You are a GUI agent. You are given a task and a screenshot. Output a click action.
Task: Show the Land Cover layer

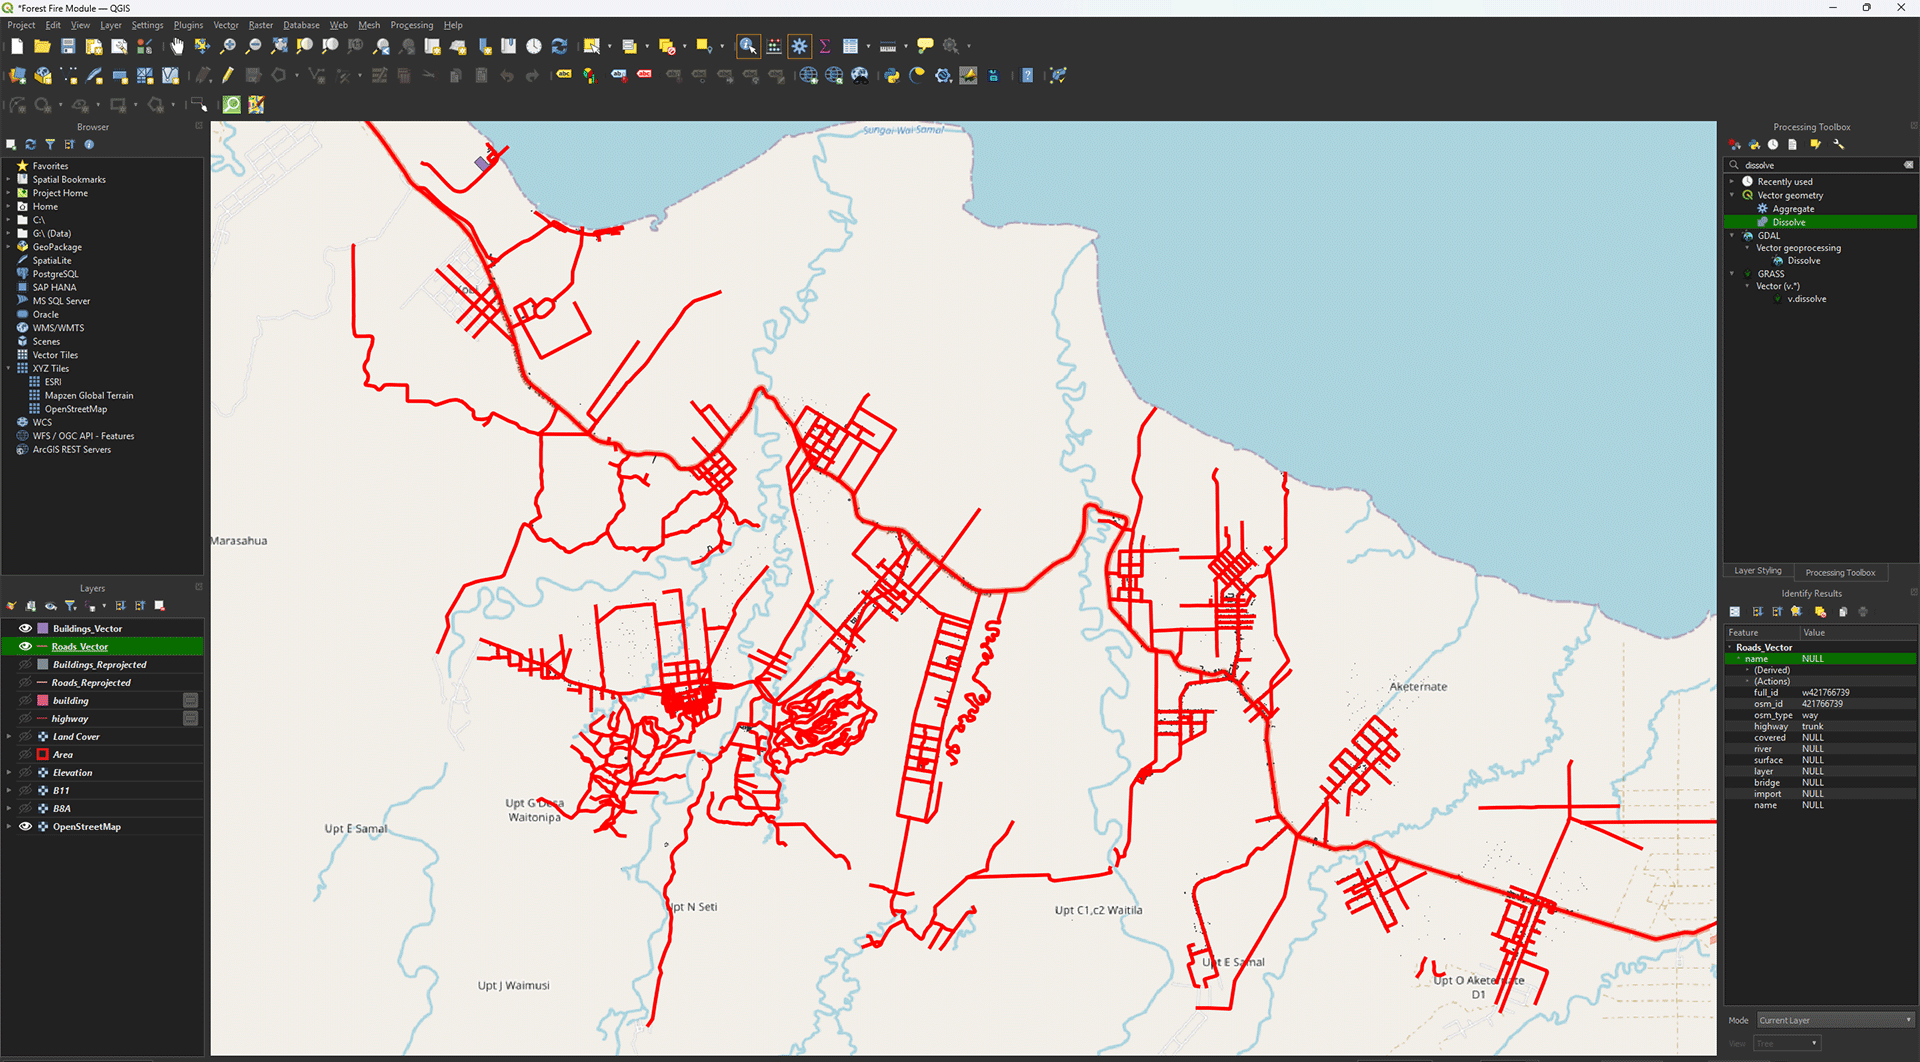point(25,737)
